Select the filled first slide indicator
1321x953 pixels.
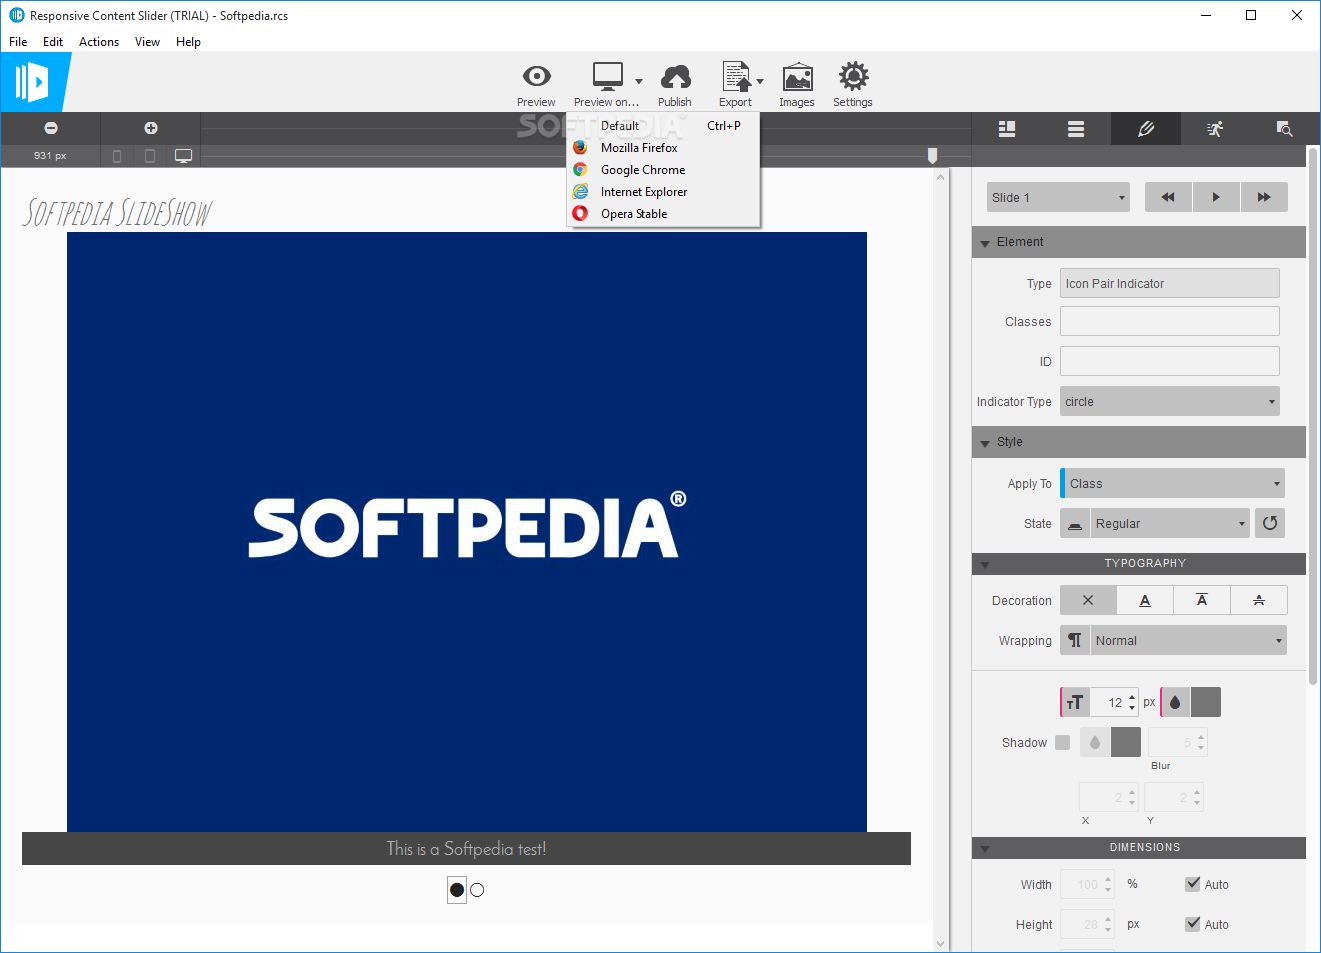(x=457, y=889)
